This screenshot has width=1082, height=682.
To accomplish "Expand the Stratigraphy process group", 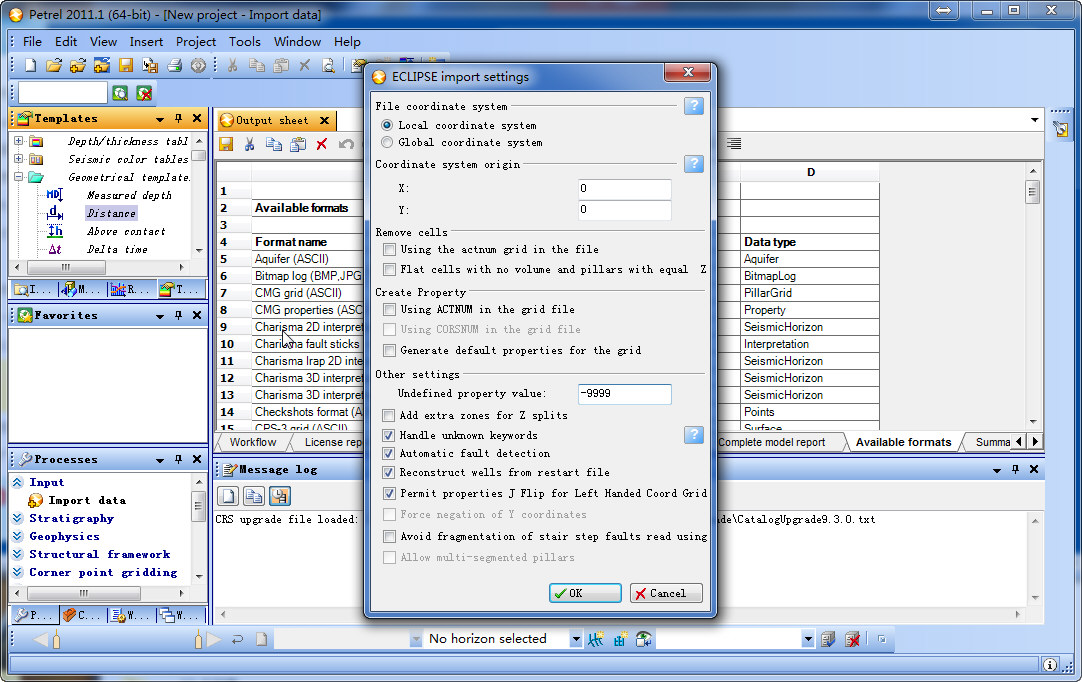I will pos(18,518).
